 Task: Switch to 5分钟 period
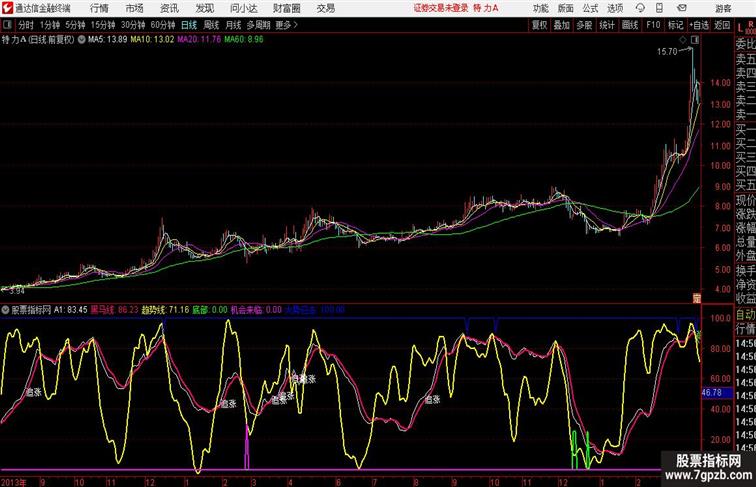tap(75, 25)
